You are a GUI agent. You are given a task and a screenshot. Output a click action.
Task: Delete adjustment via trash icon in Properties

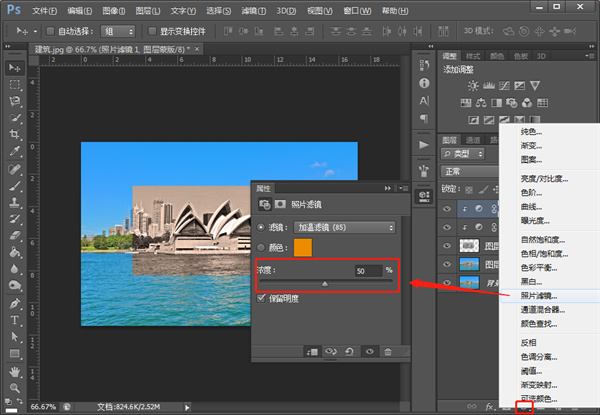(x=388, y=351)
